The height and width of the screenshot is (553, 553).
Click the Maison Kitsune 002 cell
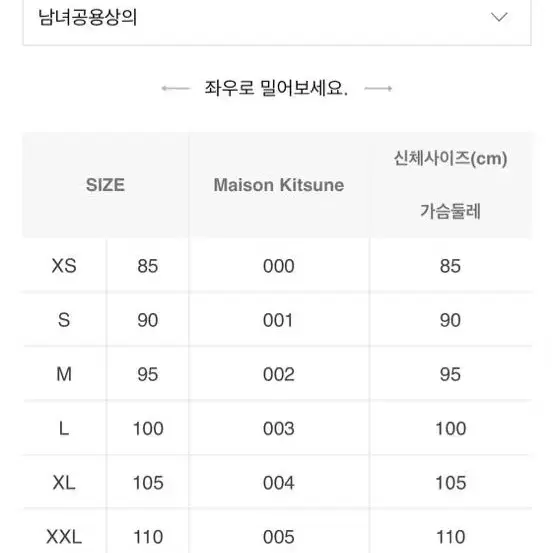(x=279, y=374)
